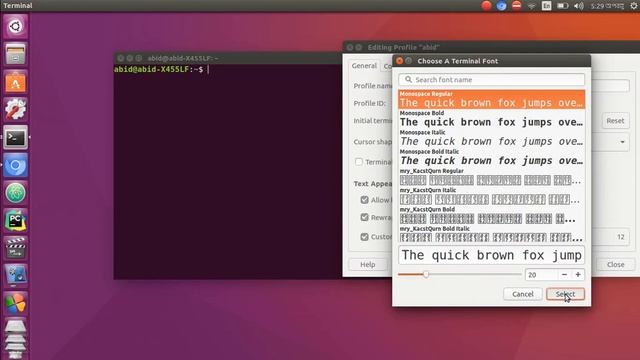Image resolution: width=640 pixels, height=360 pixels.
Task: Click the blue circle tray indicator
Action: pyautogui.click(x=501, y=5)
